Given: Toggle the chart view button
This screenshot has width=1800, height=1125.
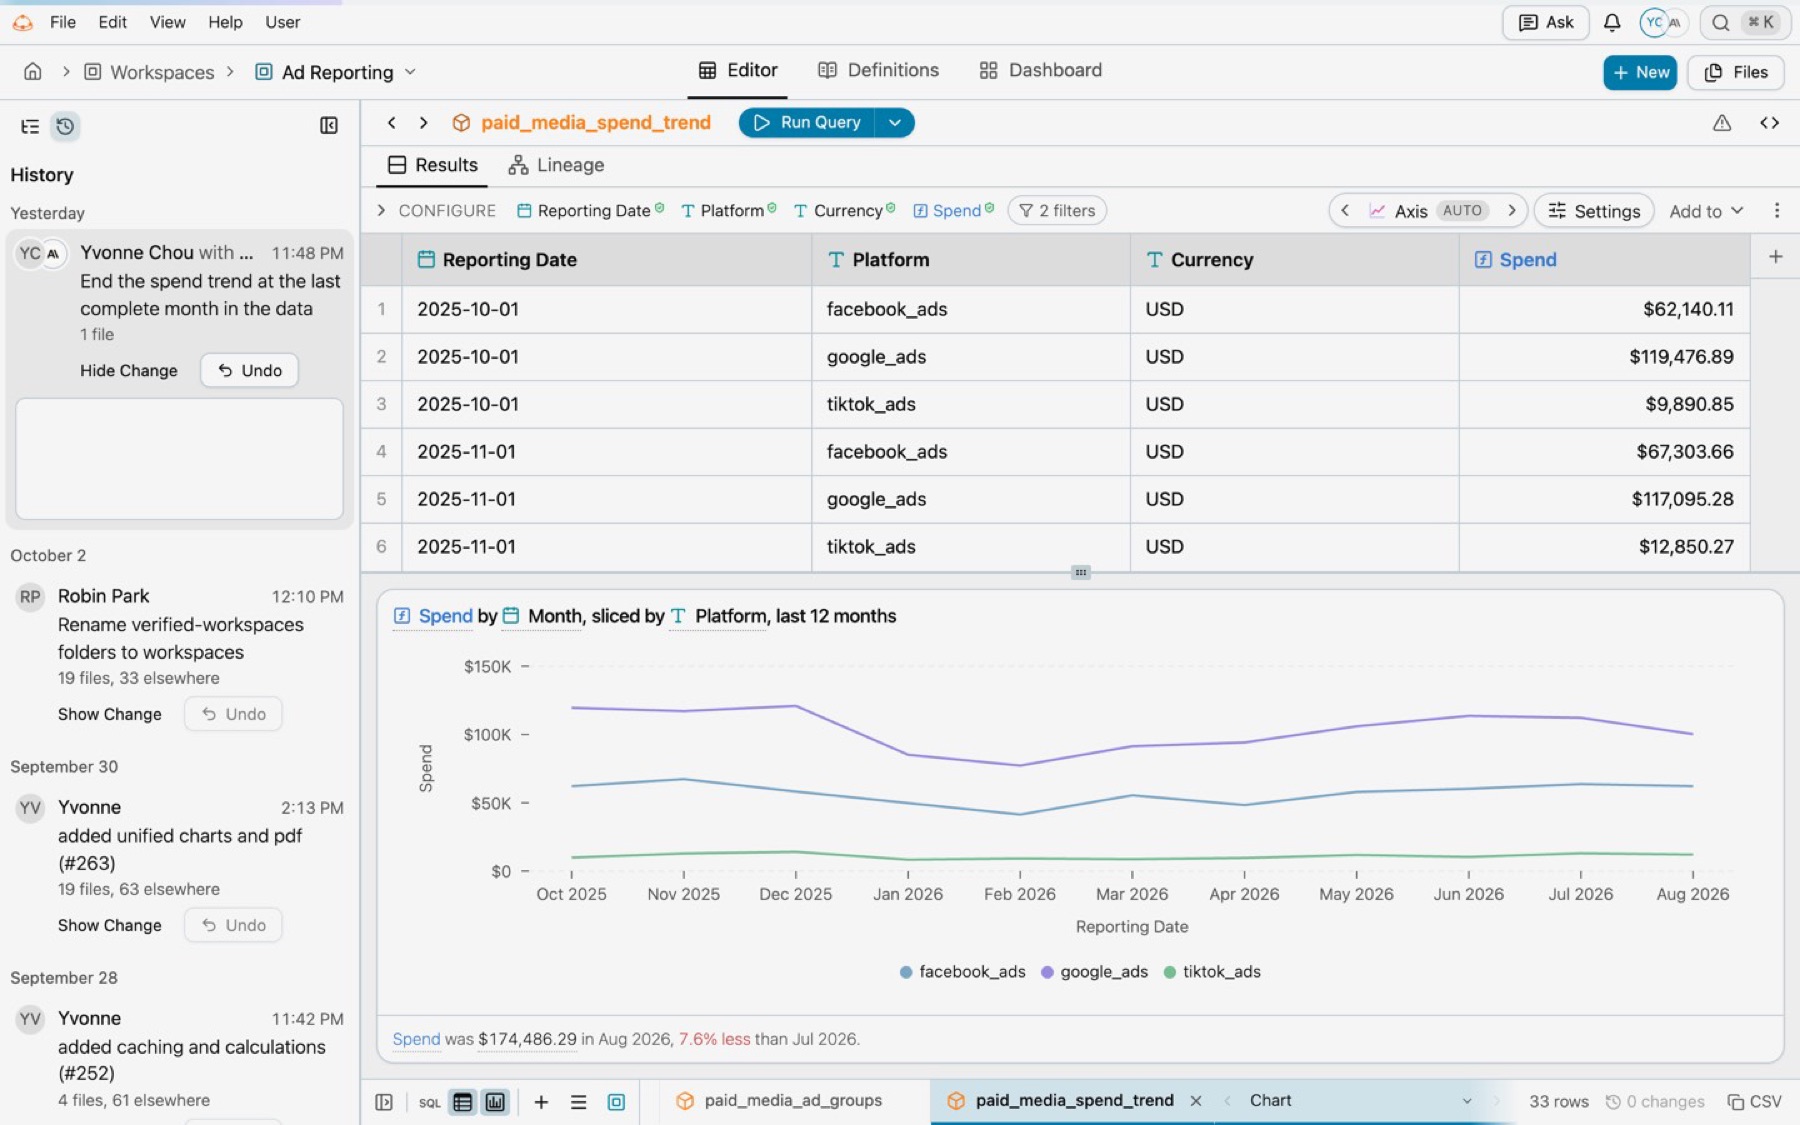Looking at the screenshot, I should point(495,1101).
